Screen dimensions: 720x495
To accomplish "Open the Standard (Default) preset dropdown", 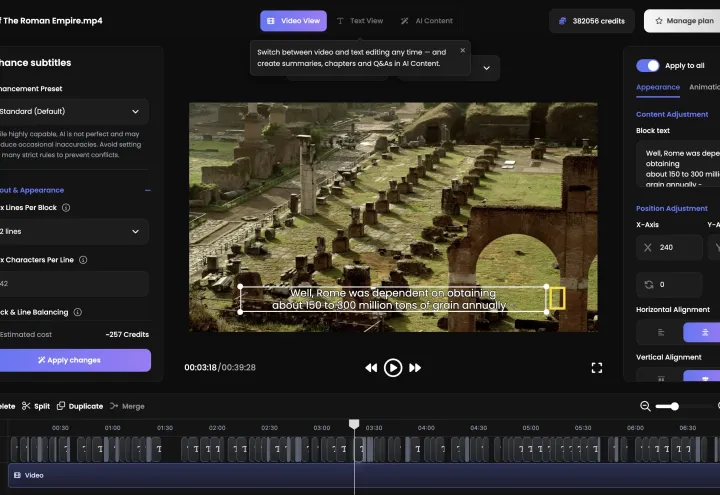I will pyautogui.click(x=73, y=111).
